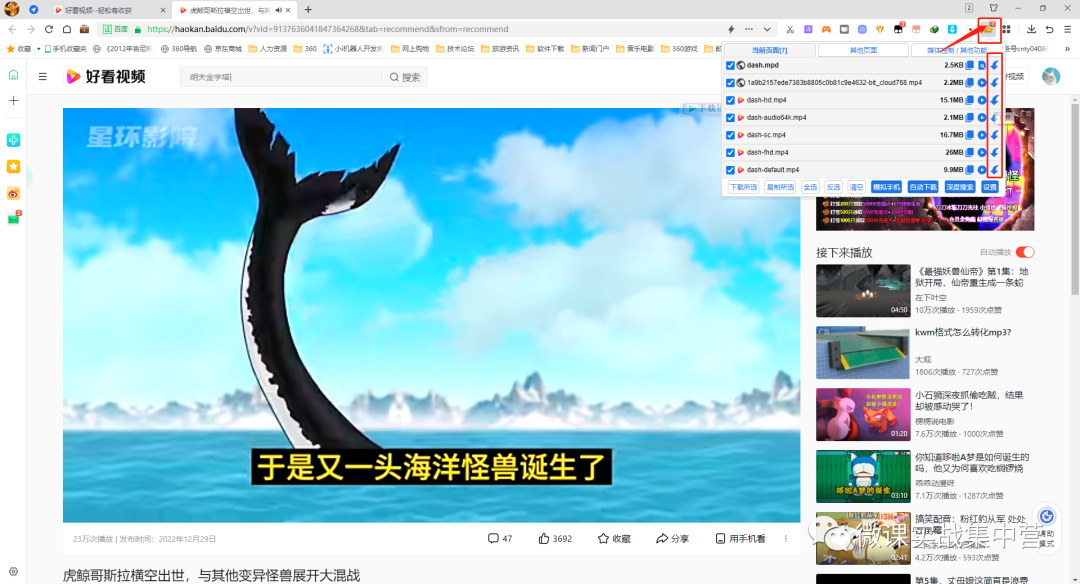1080x584 pixels.
Task: Open a new browser tab
Action: pos(308,10)
